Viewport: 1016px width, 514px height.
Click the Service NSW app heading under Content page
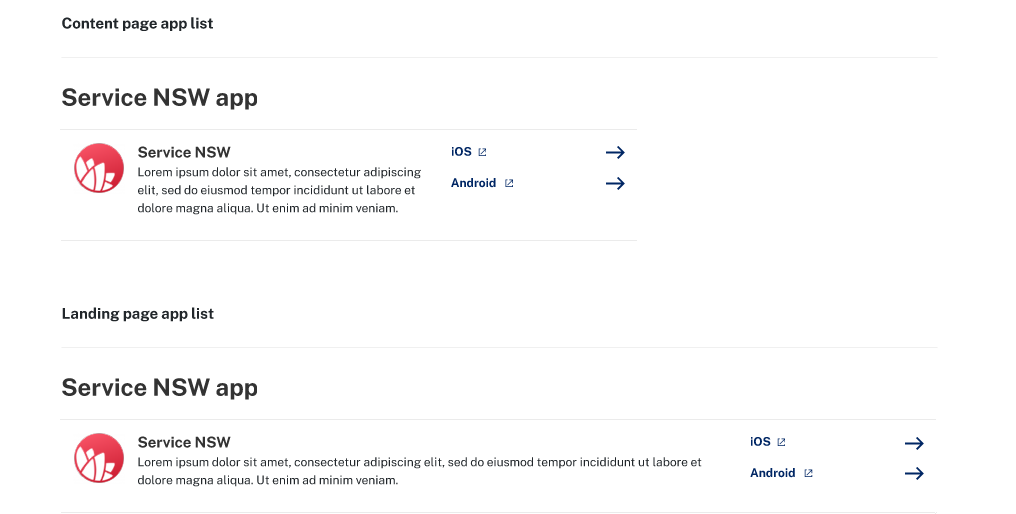(159, 98)
